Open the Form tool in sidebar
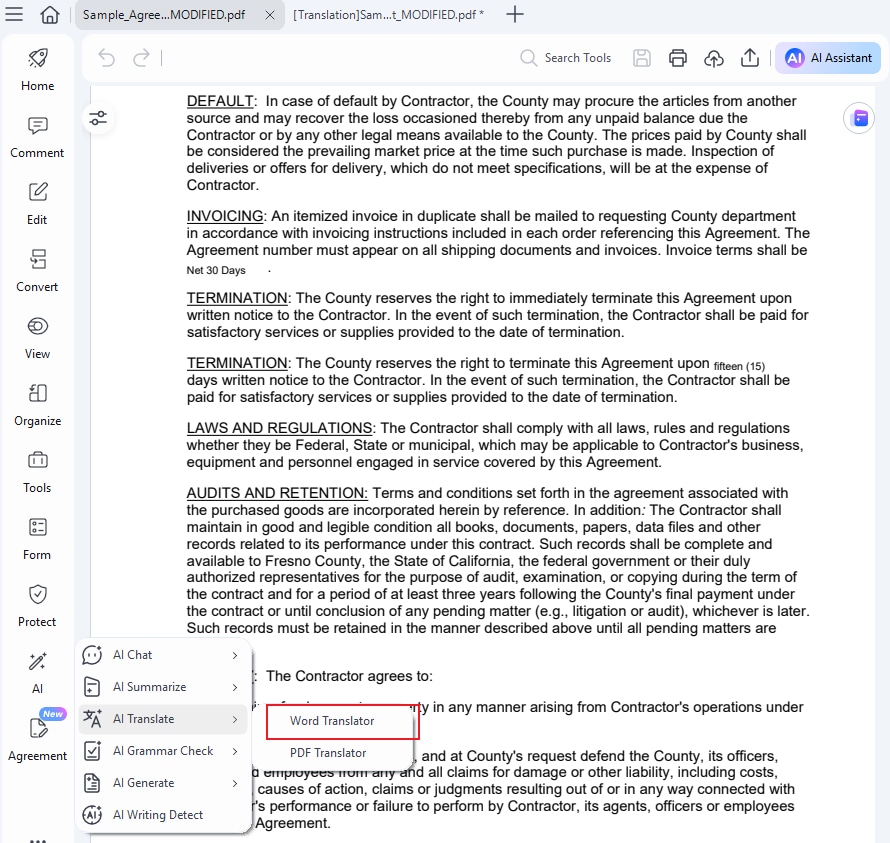Screen dimensions: 890x843 [x=37, y=539]
